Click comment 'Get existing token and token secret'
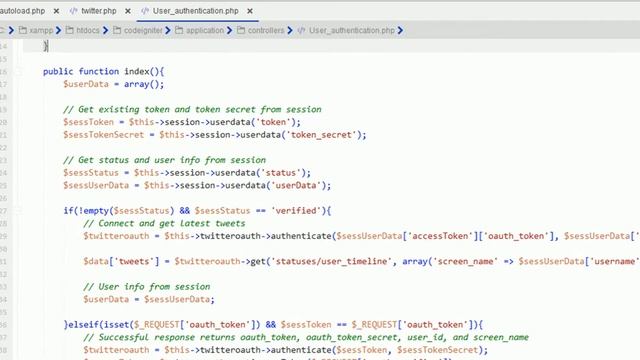The image size is (640, 360). pos(192,109)
